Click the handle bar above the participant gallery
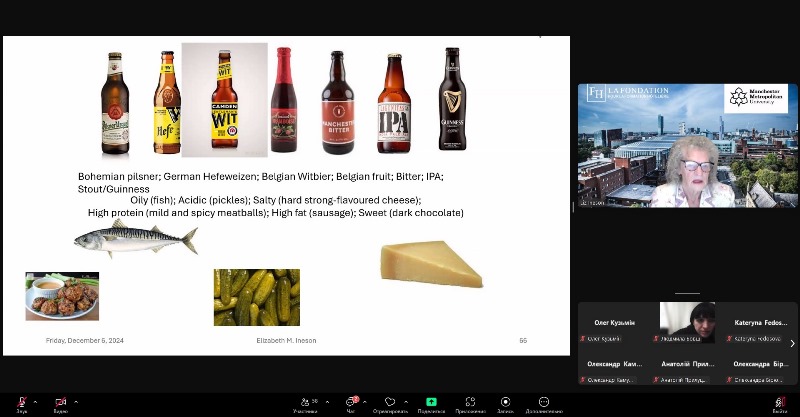 tap(687, 293)
